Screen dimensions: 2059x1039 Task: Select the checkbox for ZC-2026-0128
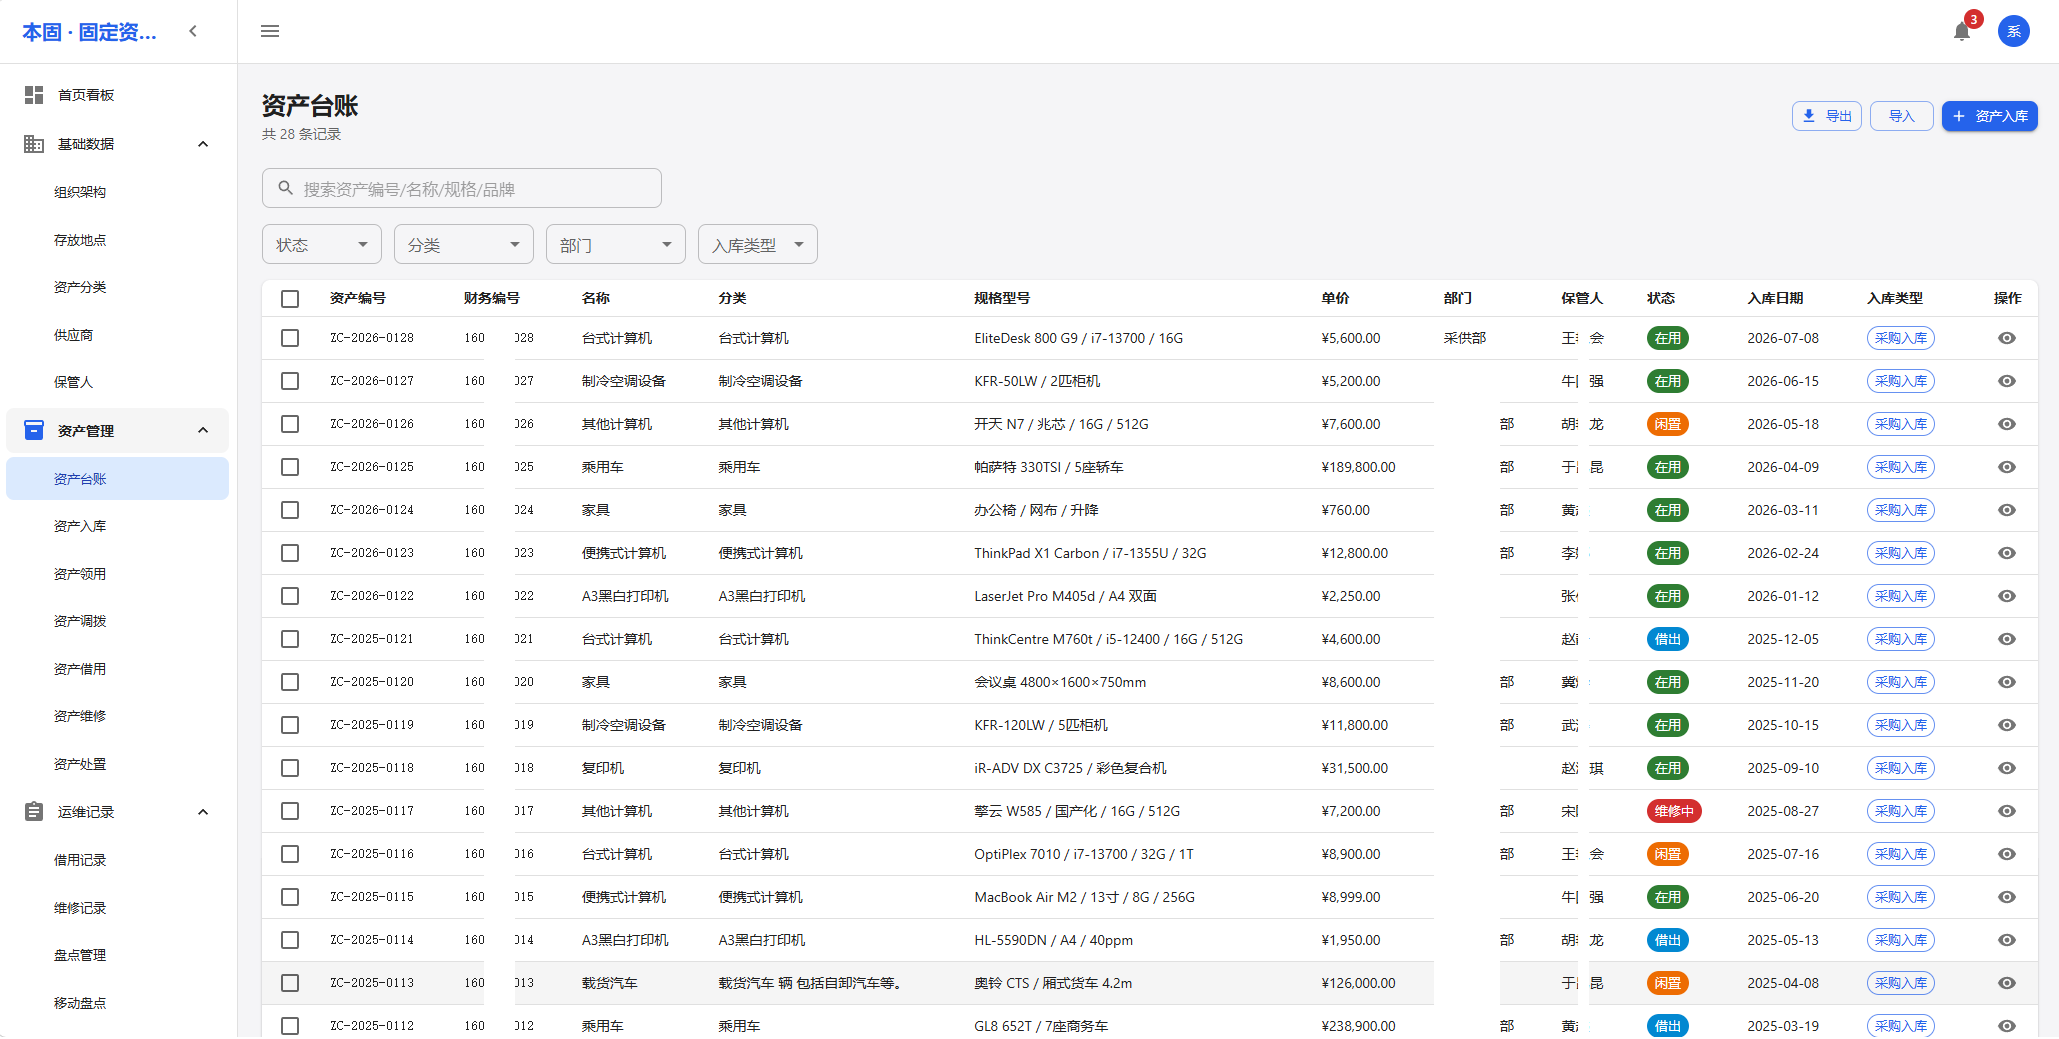pyautogui.click(x=290, y=338)
